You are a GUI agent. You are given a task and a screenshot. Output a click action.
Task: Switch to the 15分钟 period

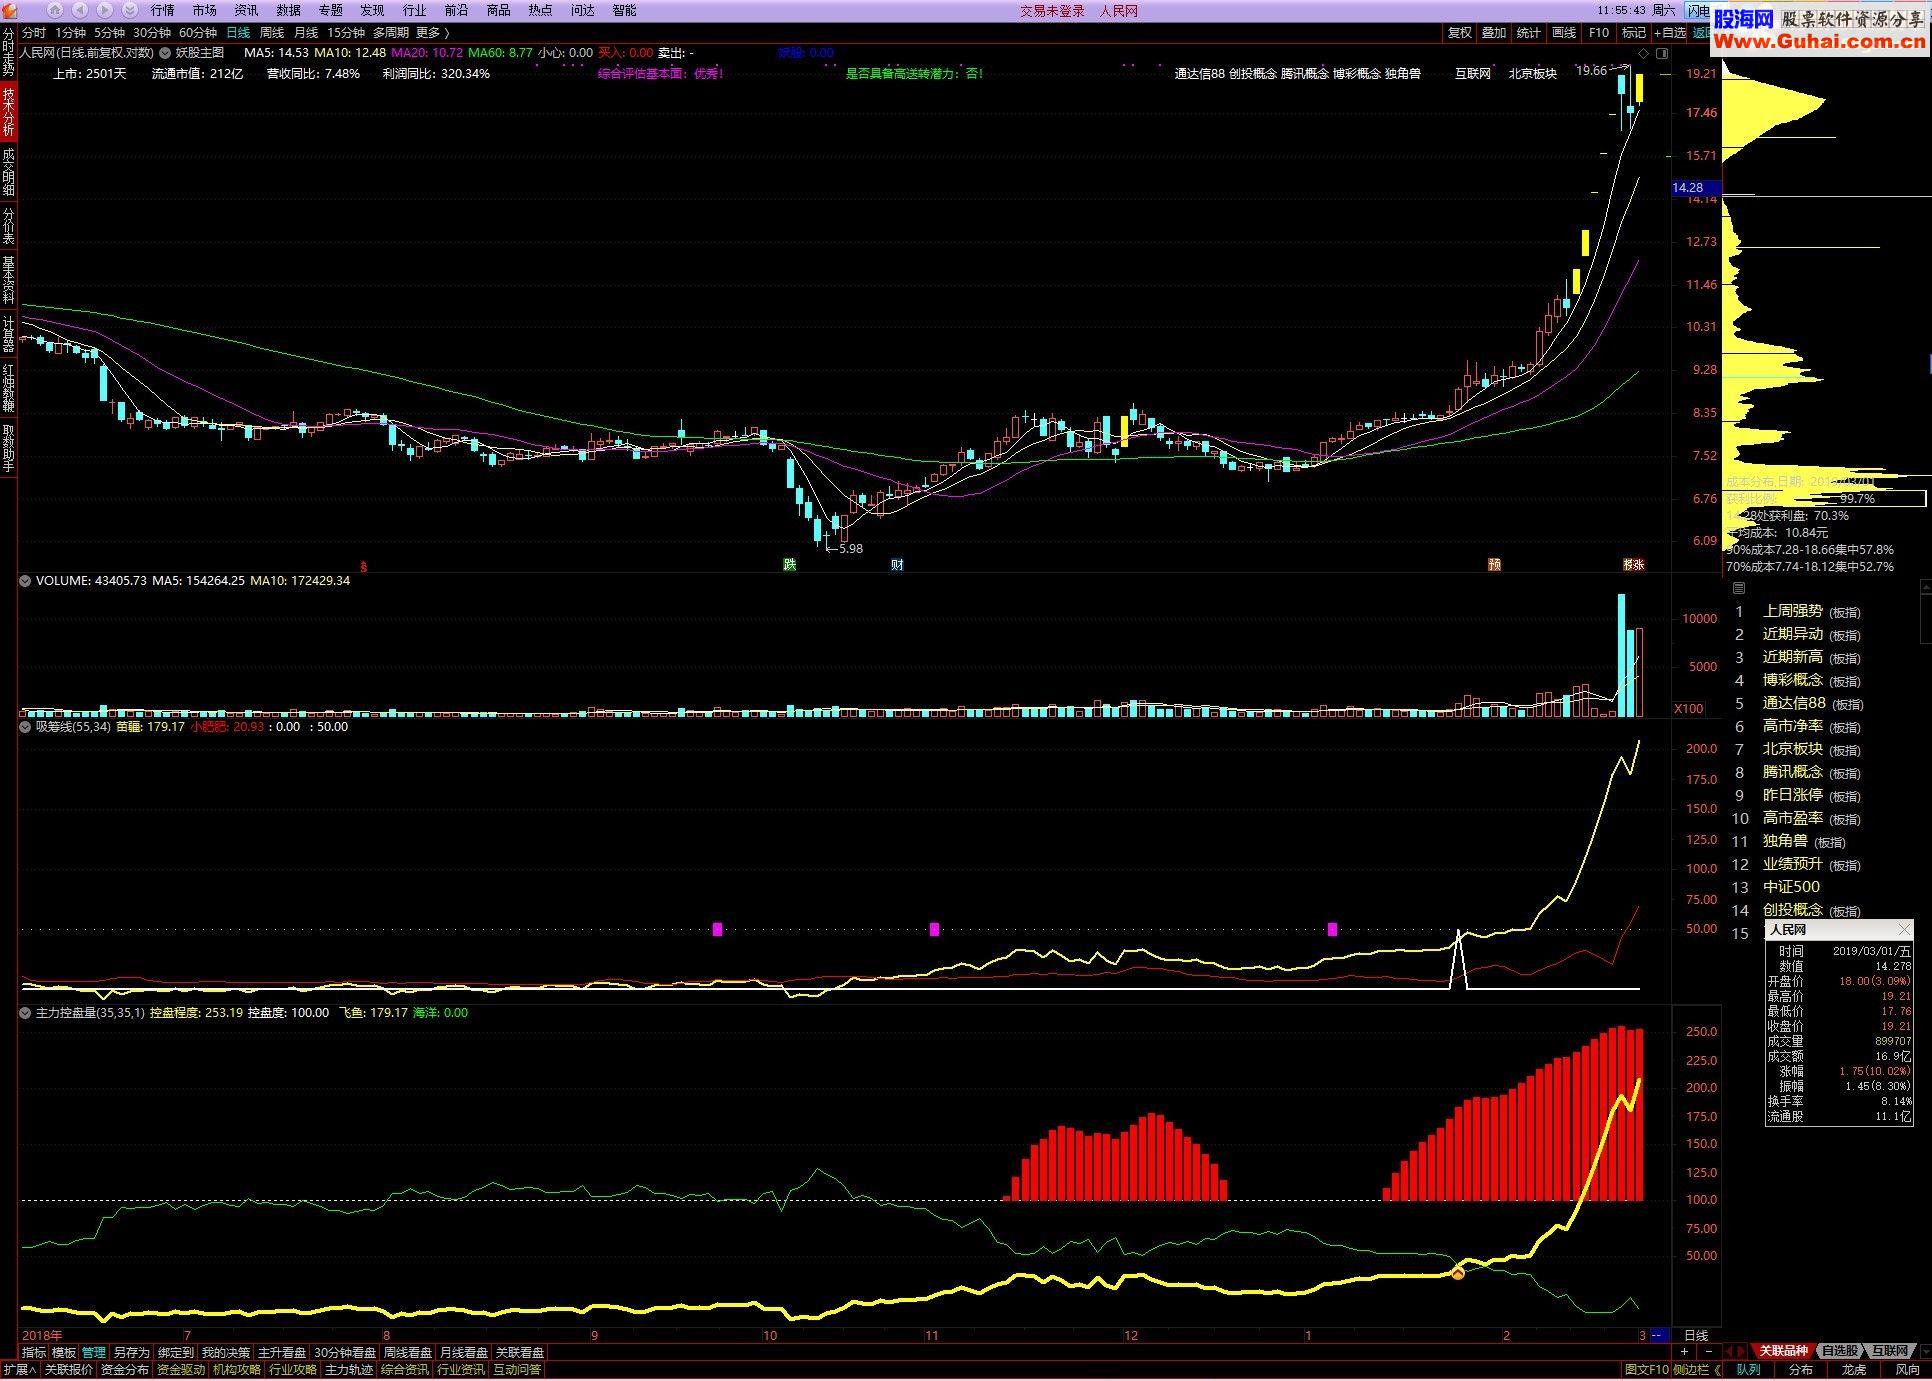(346, 33)
